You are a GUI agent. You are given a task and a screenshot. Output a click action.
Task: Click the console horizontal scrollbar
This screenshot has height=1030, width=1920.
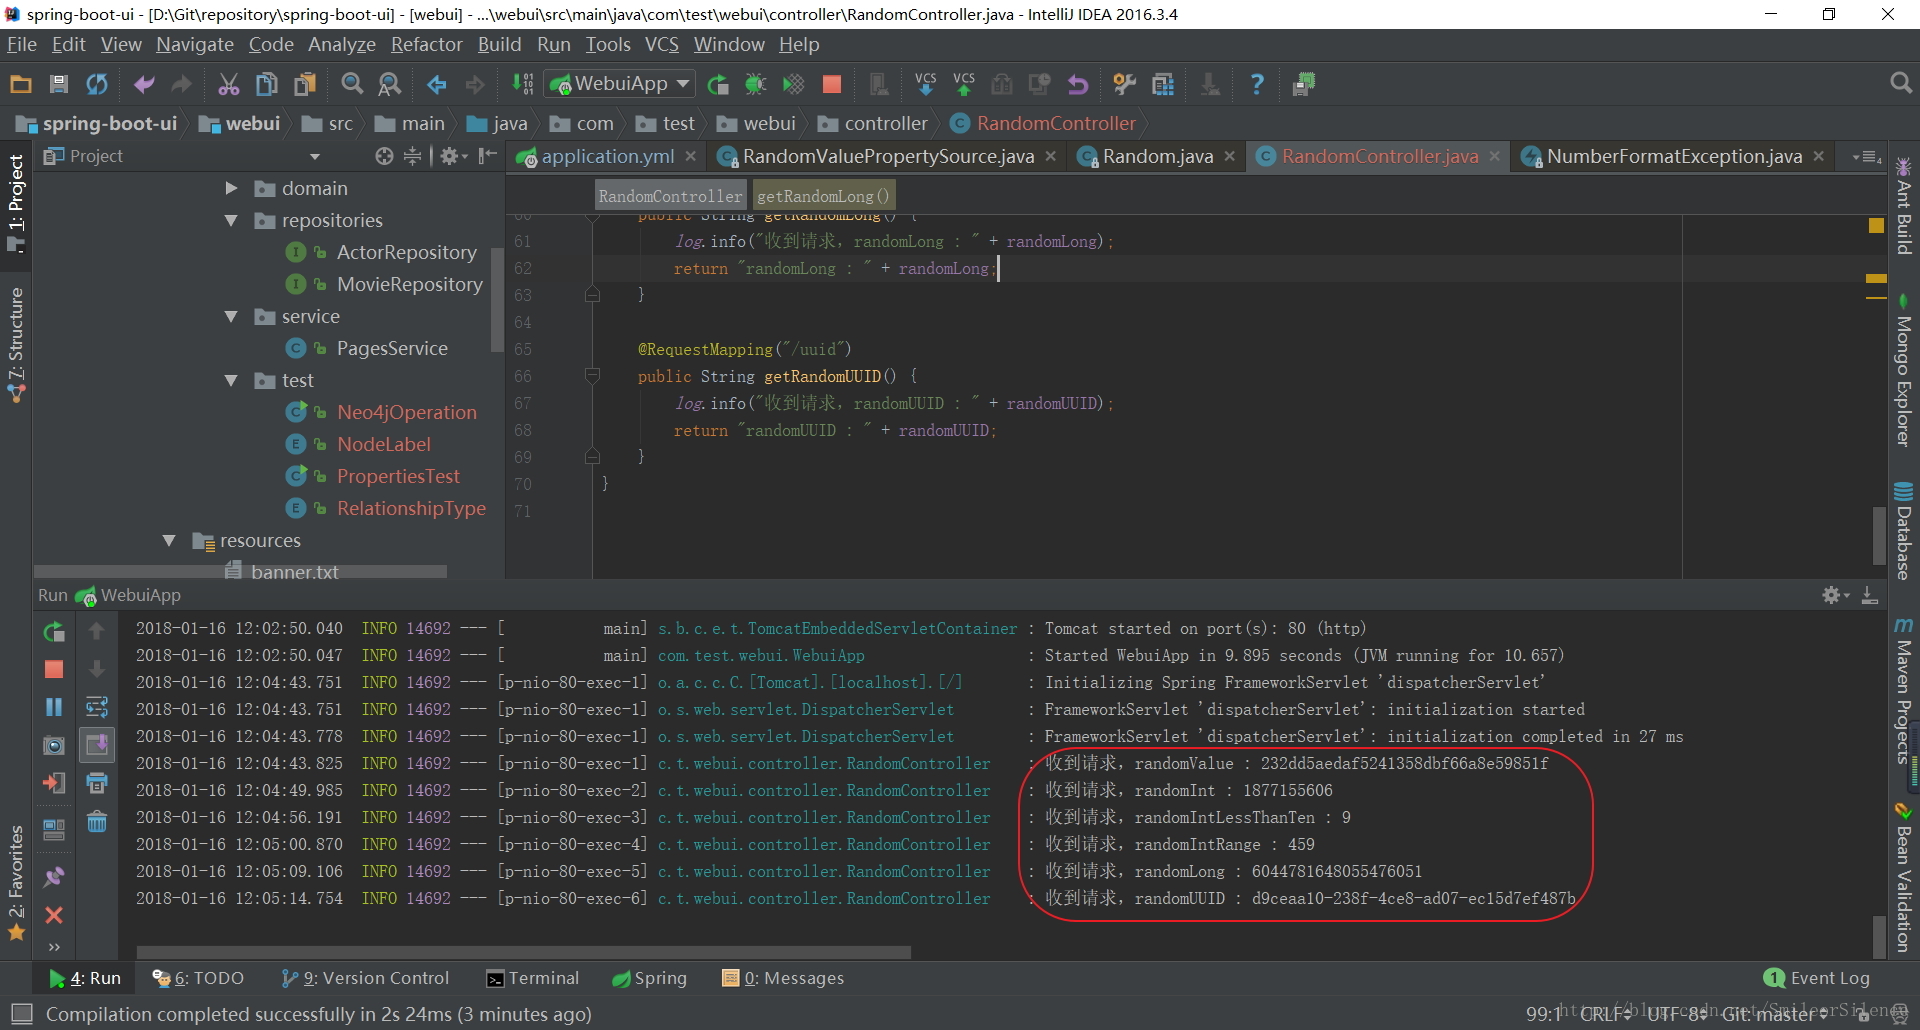point(524,952)
